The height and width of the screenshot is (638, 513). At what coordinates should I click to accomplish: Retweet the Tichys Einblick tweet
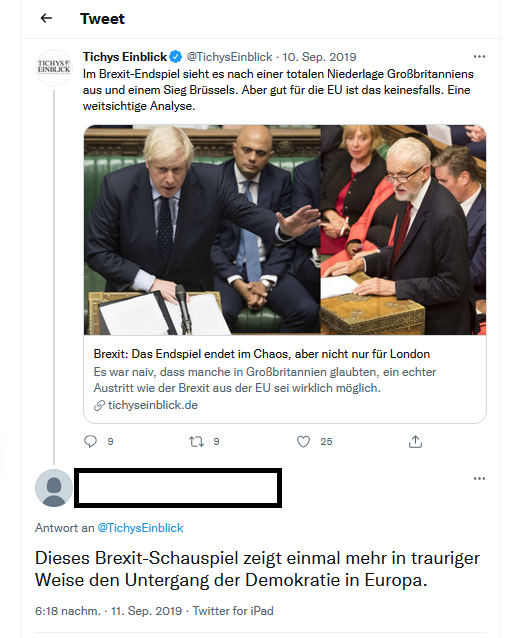point(196,441)
